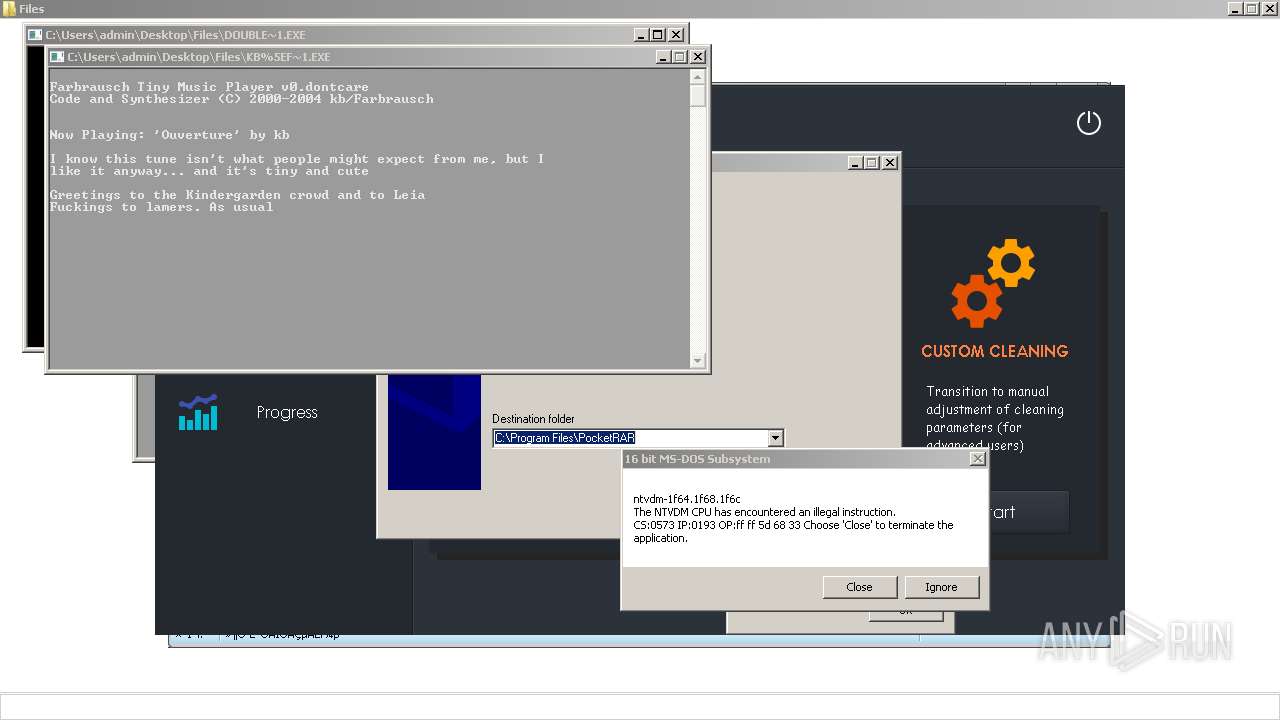Minimize the Files main window
This screenshot has height=720, width=1280.
[x=1235, y=8]
